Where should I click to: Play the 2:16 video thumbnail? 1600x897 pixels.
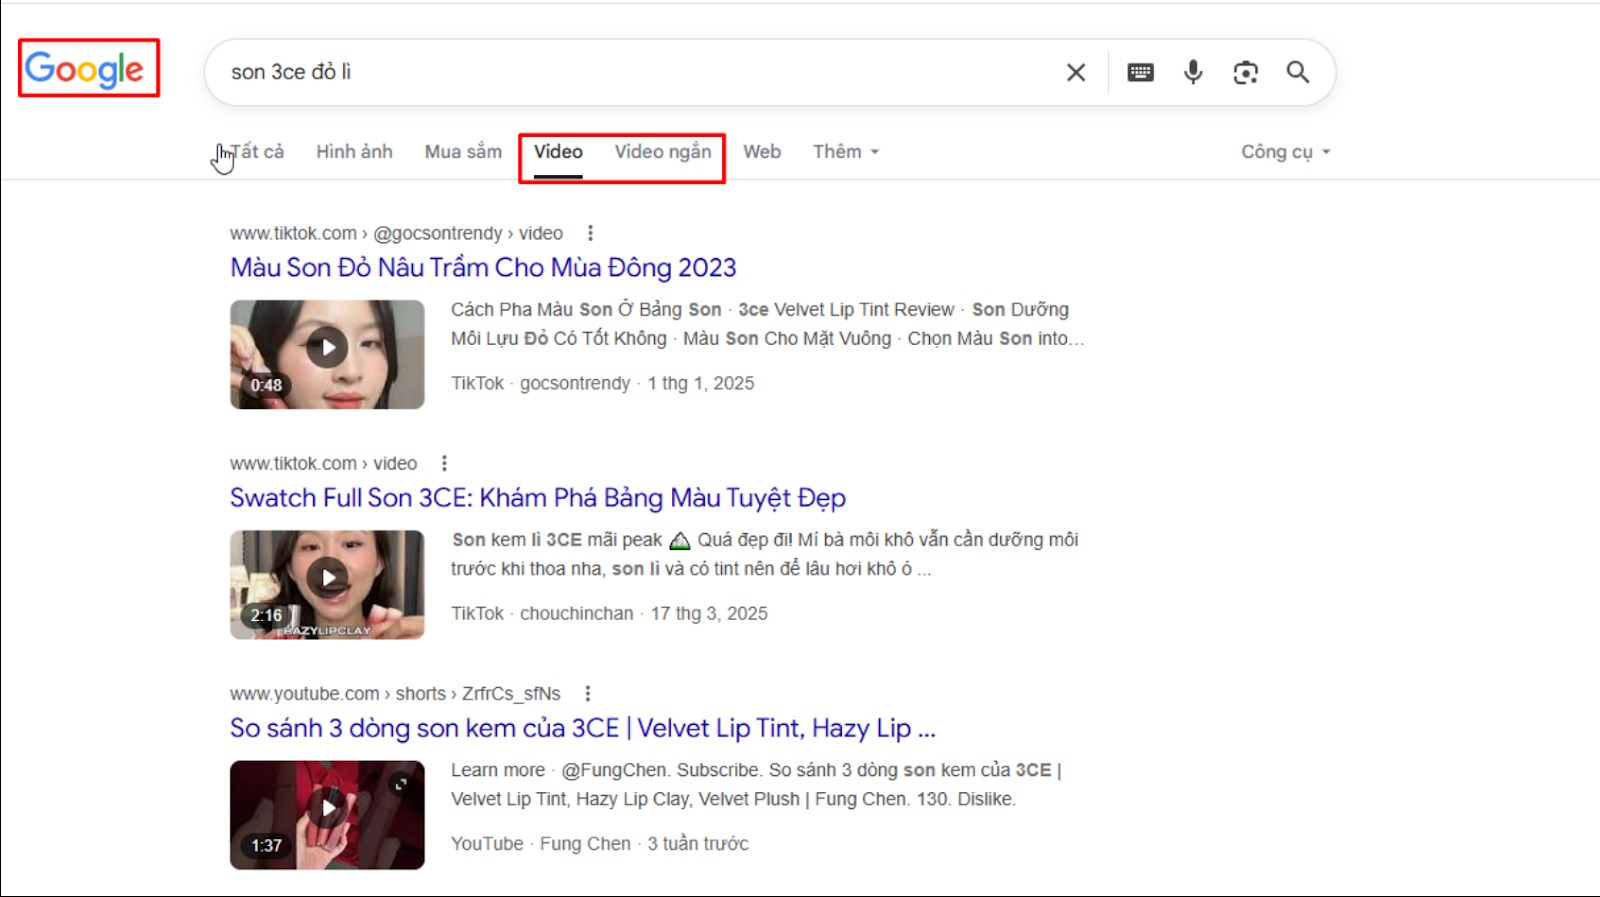(x=327, y=584)
